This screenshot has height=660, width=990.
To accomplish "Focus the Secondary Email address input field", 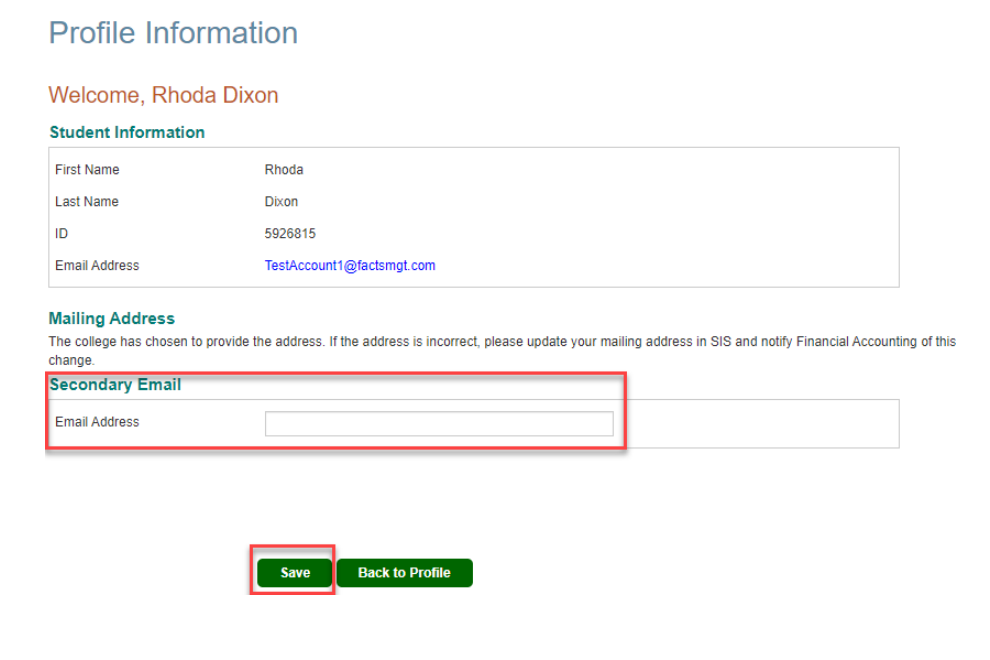I will [438, 424].
